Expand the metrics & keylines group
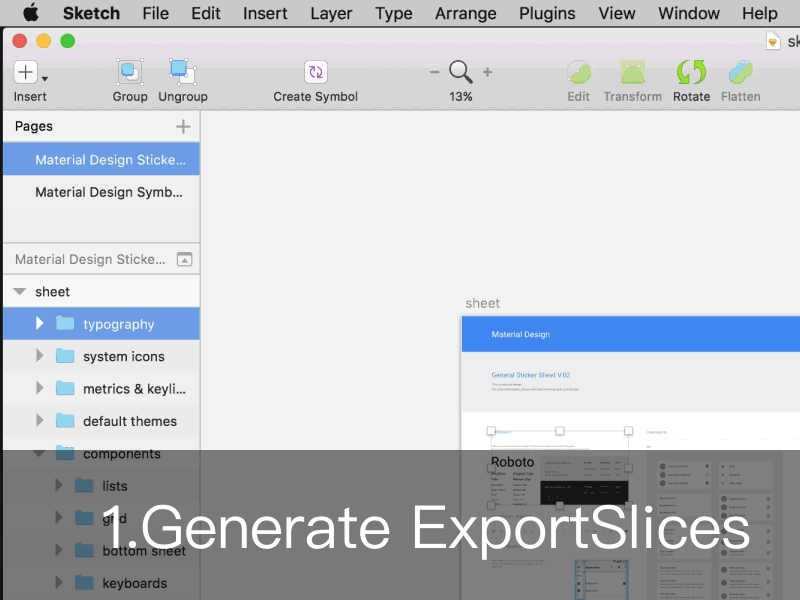Image resolution: width=800 pixels, height=600 pixels. coord(40,388)
